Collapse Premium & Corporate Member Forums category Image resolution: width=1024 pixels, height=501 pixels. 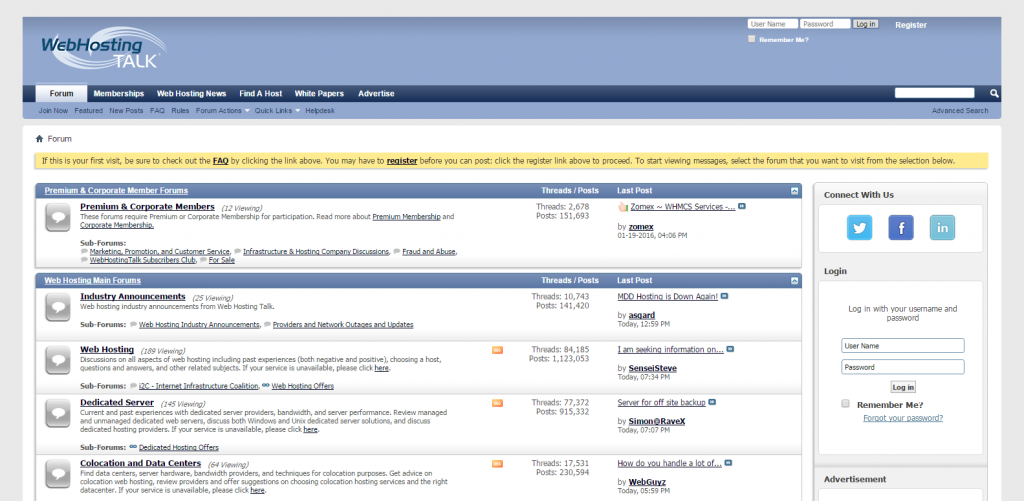(794, 191)
